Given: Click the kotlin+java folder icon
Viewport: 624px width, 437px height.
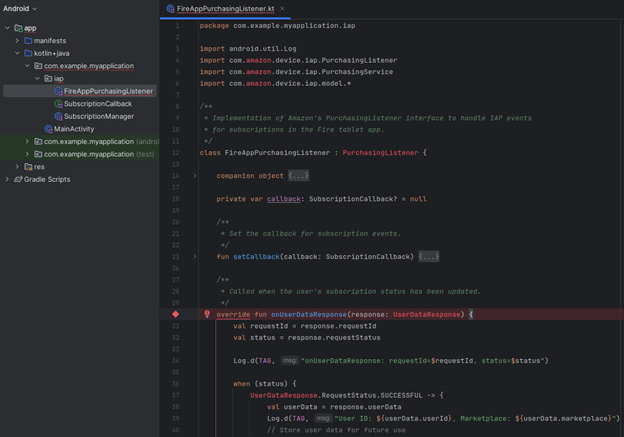Looking at the screenshot, I should [28, 53].
